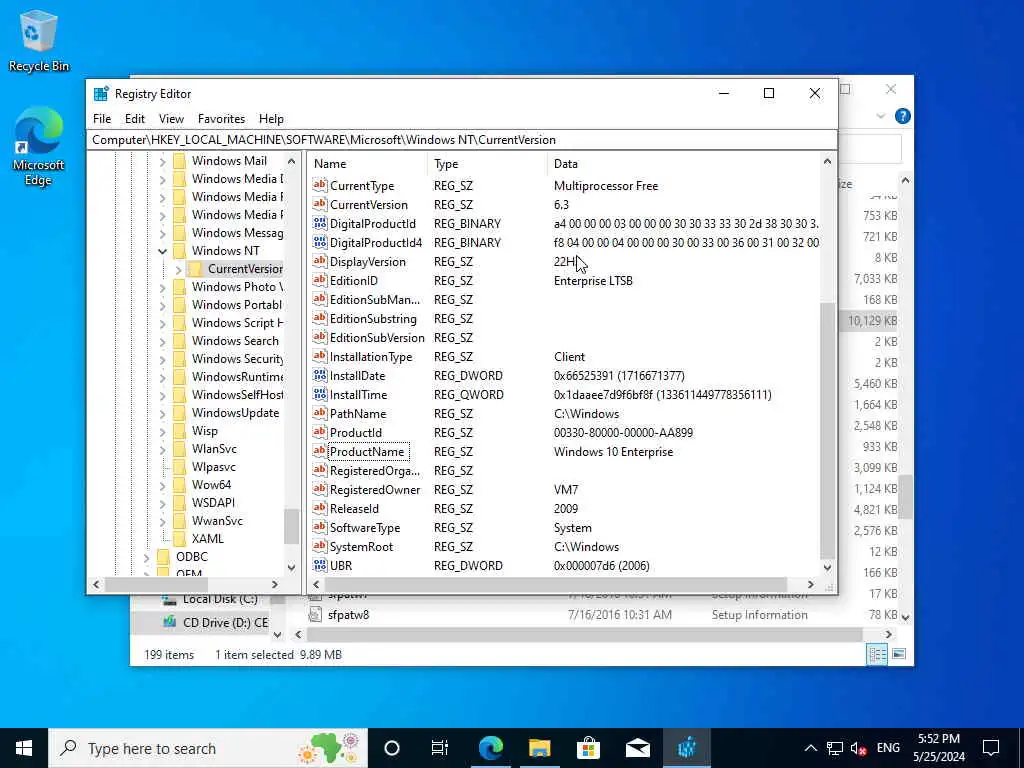1024x768 pixels.
Task: Expand the Wow64 key
Action: [162, 485]
